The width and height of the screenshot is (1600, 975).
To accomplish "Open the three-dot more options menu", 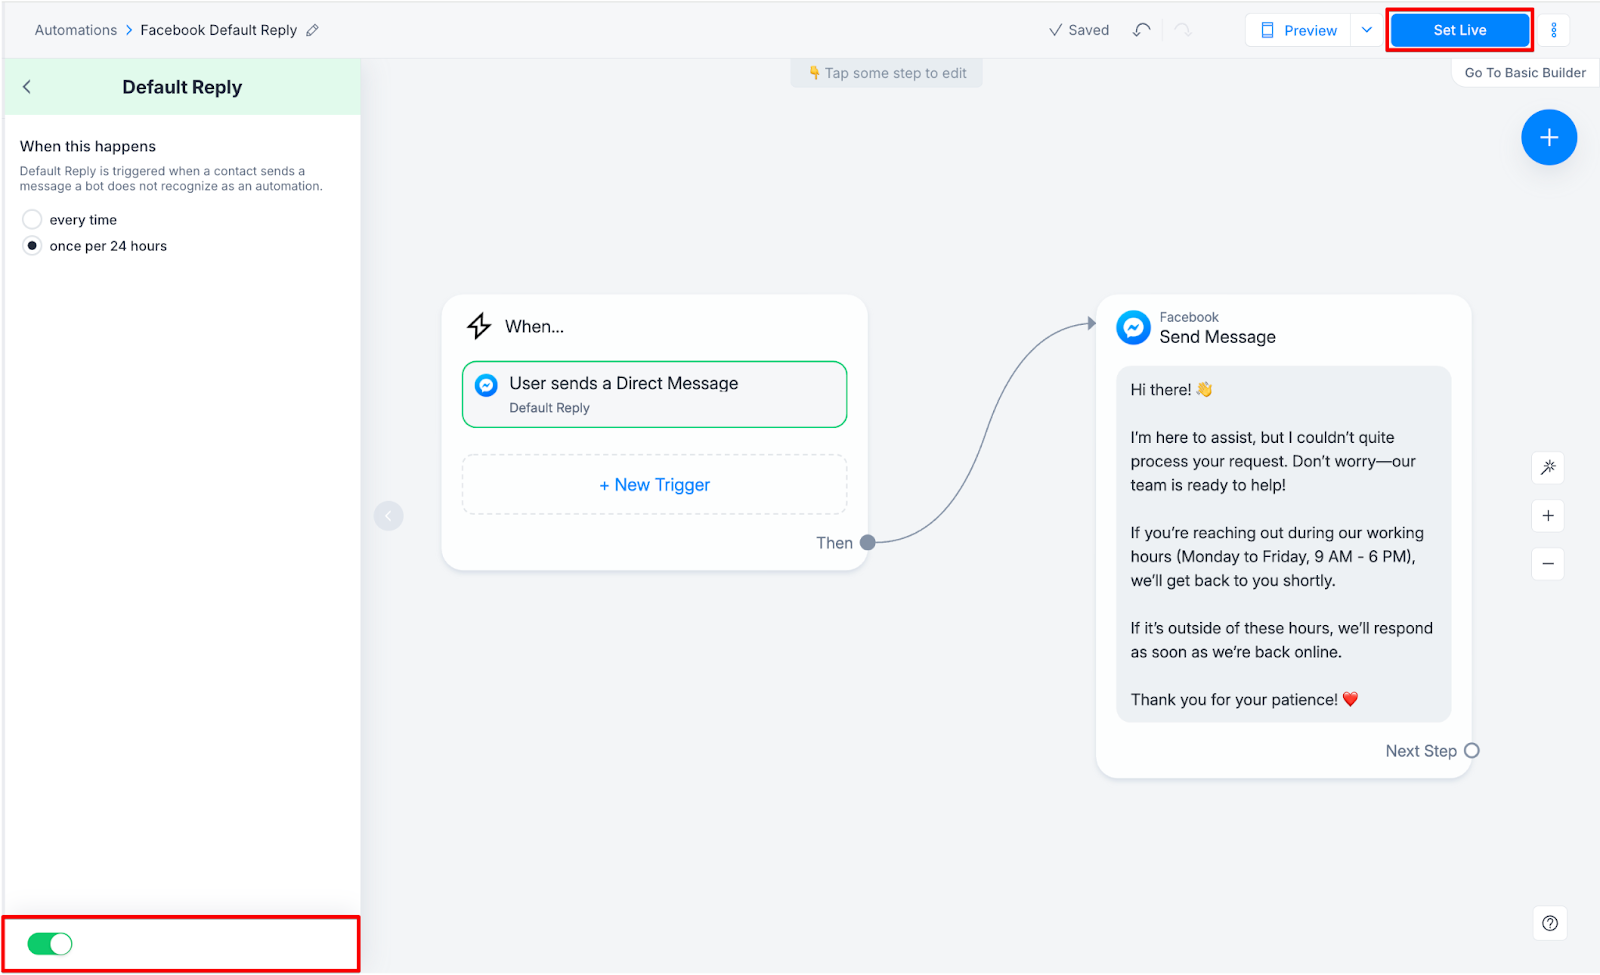I will point(1554,30).
